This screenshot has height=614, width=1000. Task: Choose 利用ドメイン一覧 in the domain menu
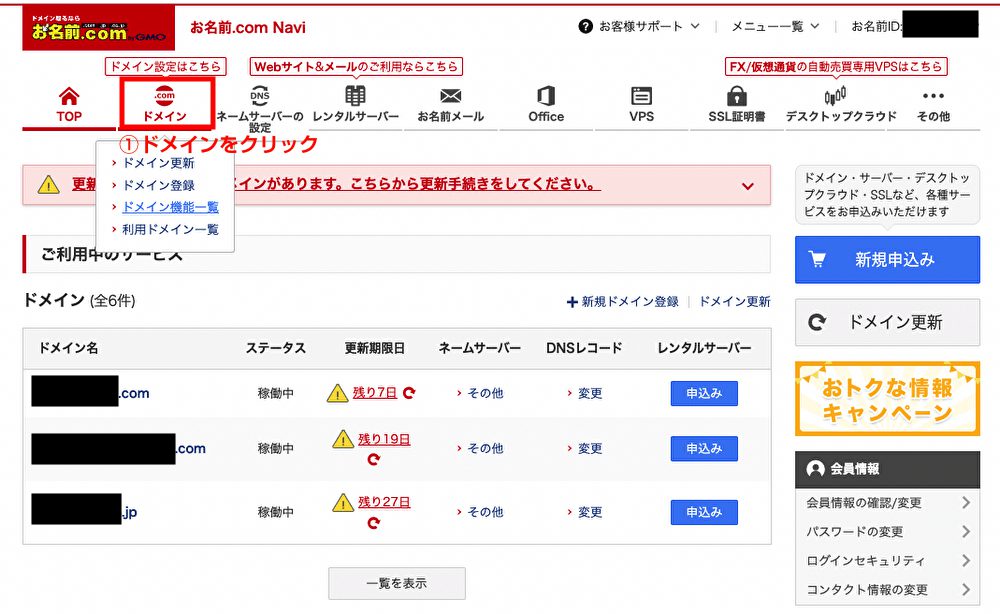pos(170,229)
